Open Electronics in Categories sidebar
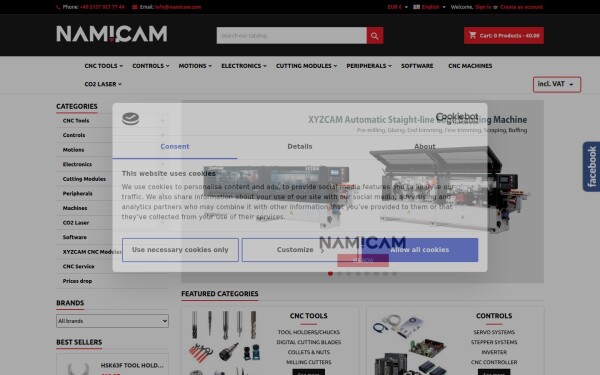600x375 pixels. [x=77, y=164]
